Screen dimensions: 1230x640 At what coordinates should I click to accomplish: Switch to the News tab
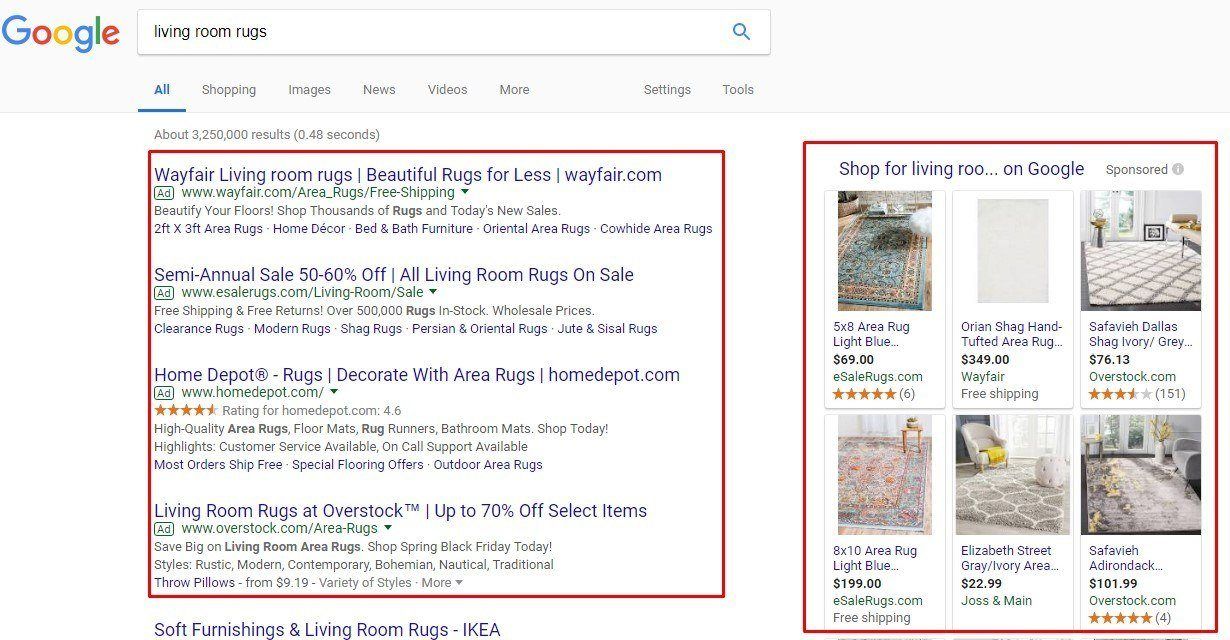[x=379, y=89]
